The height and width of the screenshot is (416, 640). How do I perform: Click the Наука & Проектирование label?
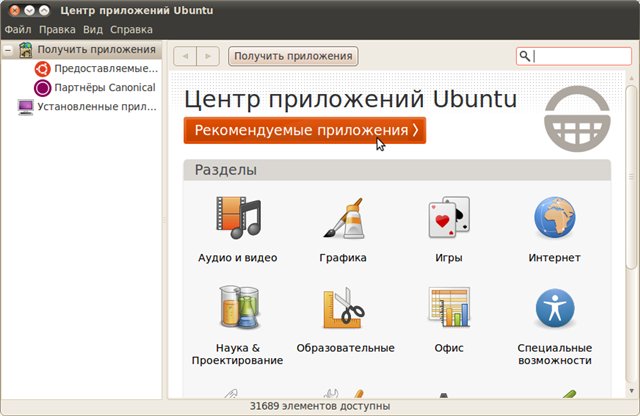click(x=238, y=354)
